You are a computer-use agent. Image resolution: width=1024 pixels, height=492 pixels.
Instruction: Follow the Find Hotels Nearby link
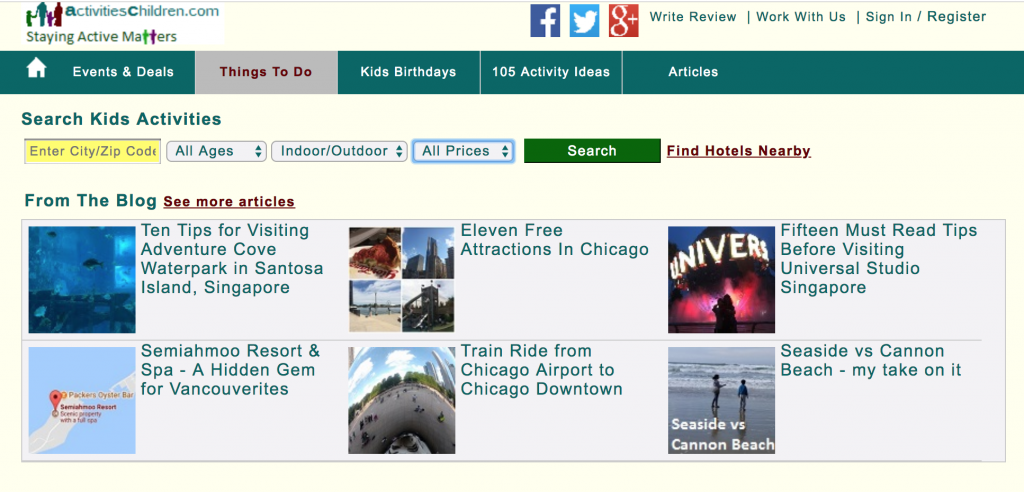739,151
